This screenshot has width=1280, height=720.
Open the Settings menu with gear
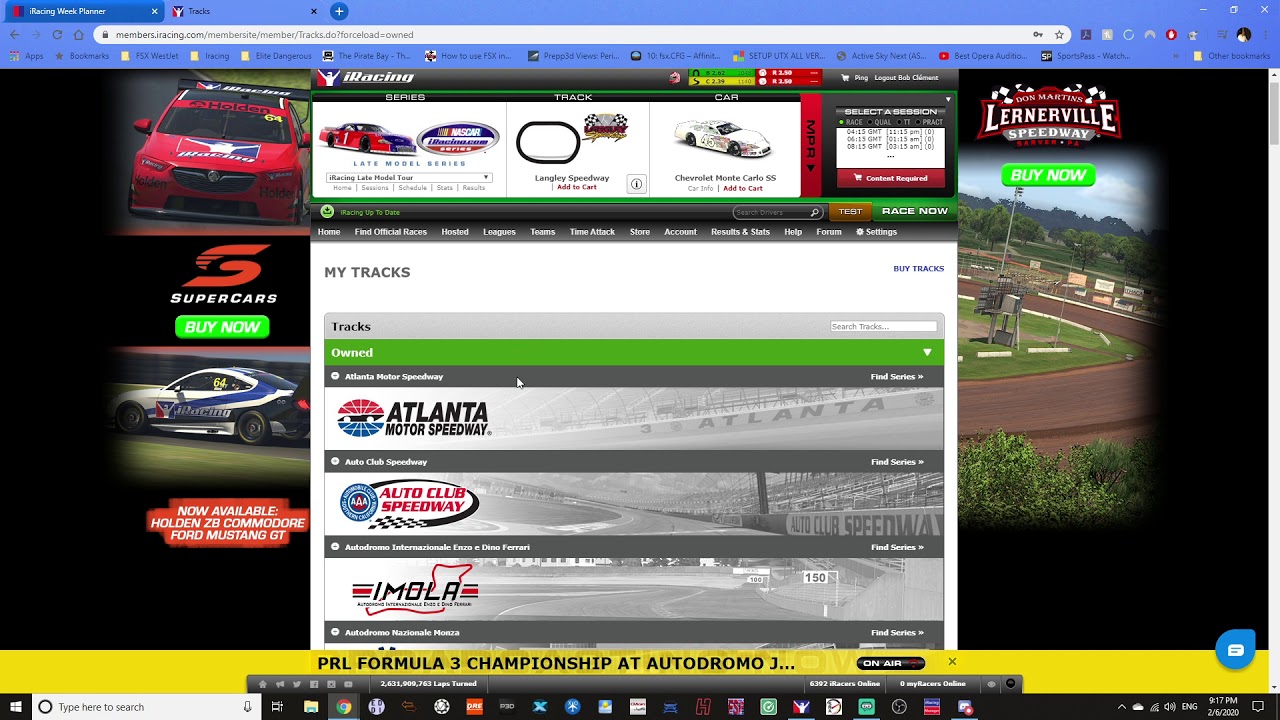point(876,232)
